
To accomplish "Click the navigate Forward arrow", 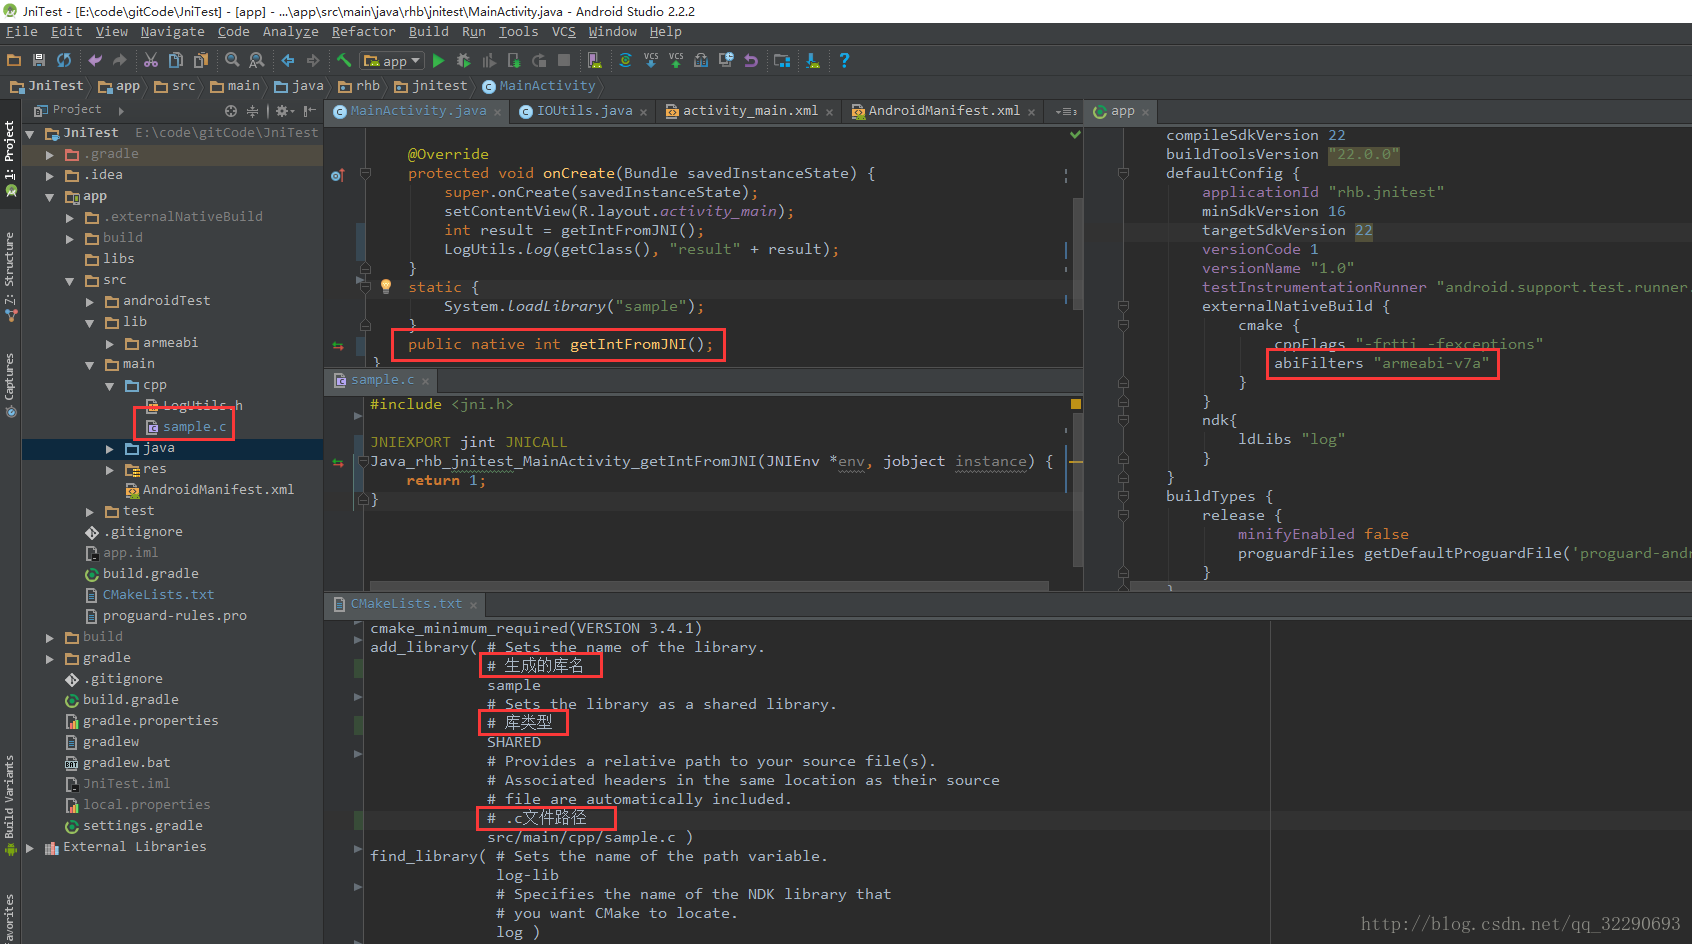I will click(x=313, y=60).
